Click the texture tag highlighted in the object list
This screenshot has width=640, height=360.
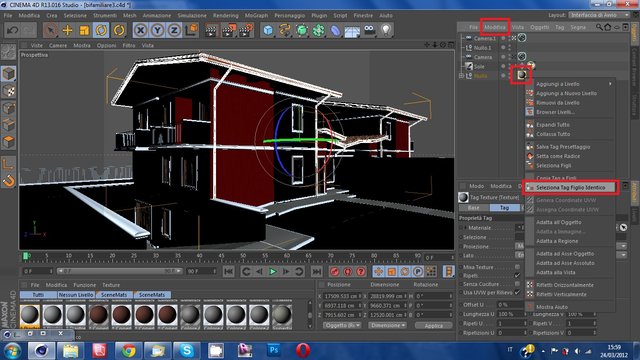point(521,75)
